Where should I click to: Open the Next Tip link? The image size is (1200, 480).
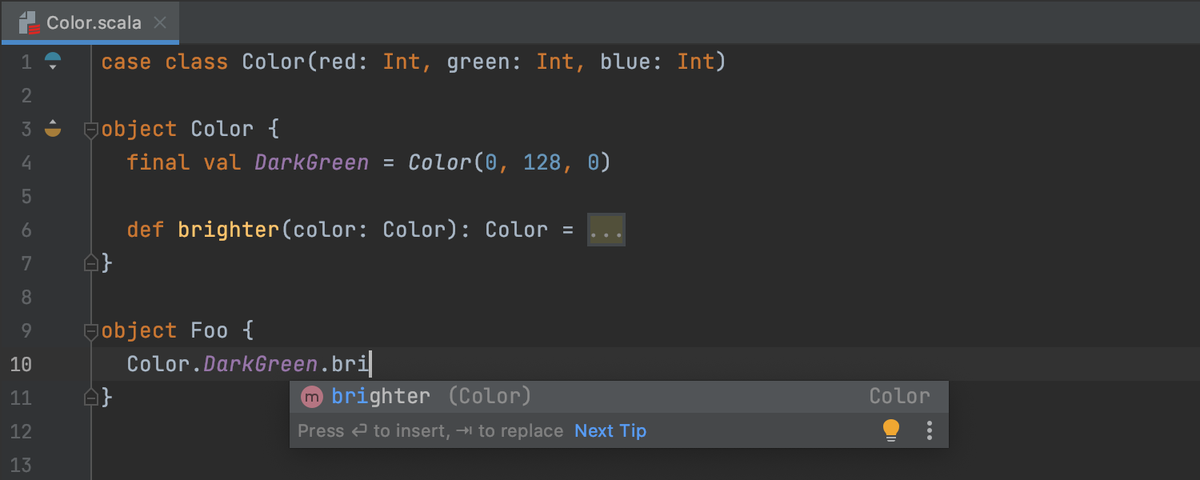610,431
